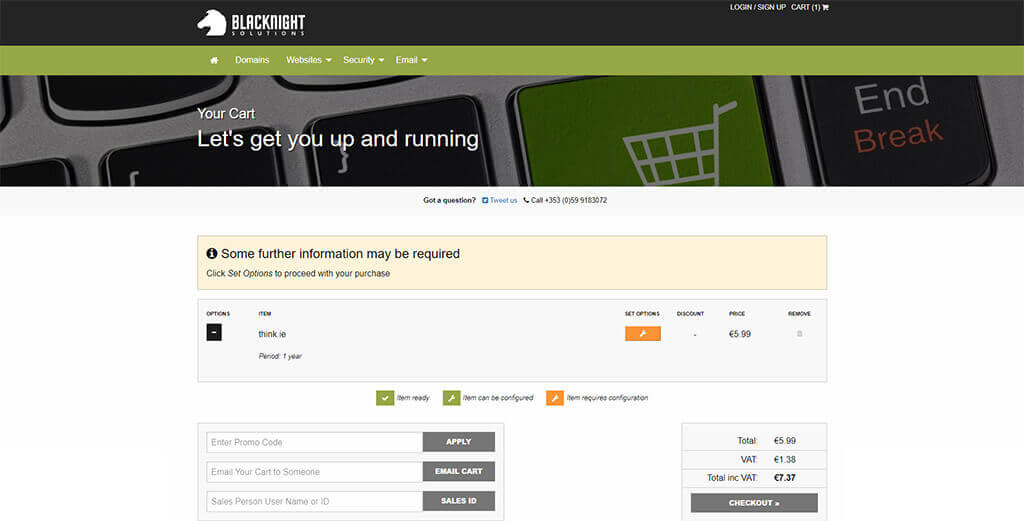Expand the Email dropdown menu
Viewport: 1024px width, 521px height.
pos(411,60)
